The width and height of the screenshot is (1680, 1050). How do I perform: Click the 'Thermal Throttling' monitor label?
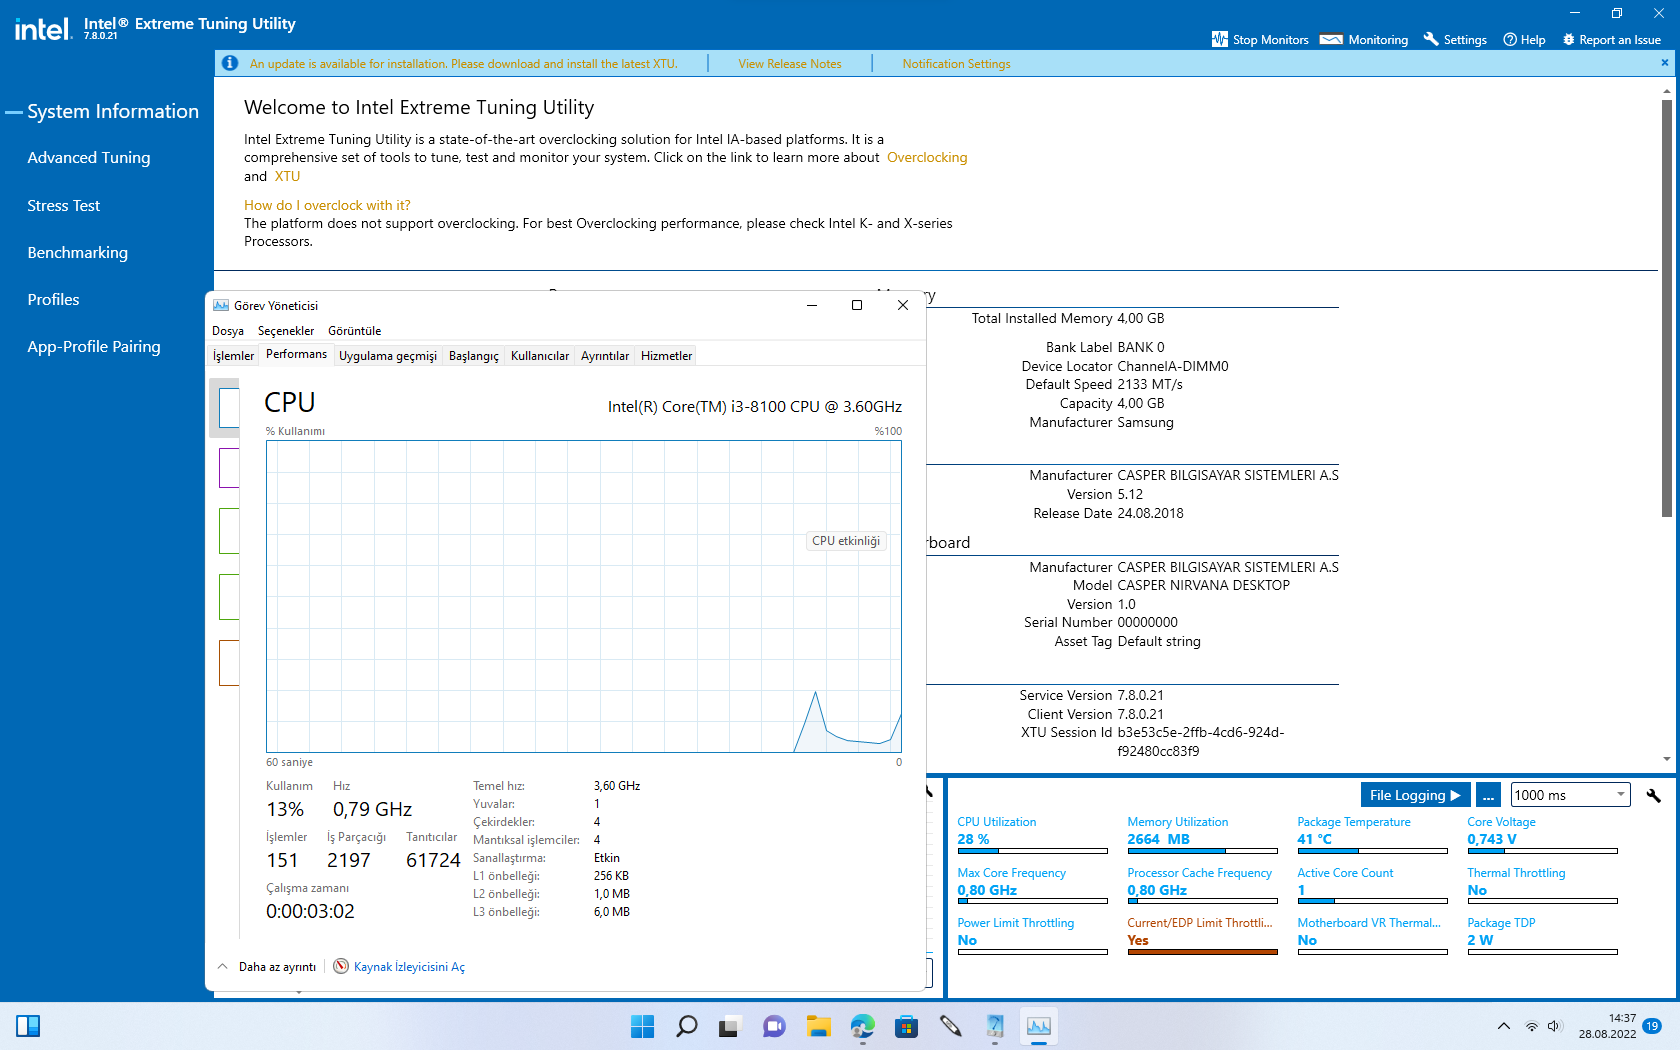click(1517, 873)
